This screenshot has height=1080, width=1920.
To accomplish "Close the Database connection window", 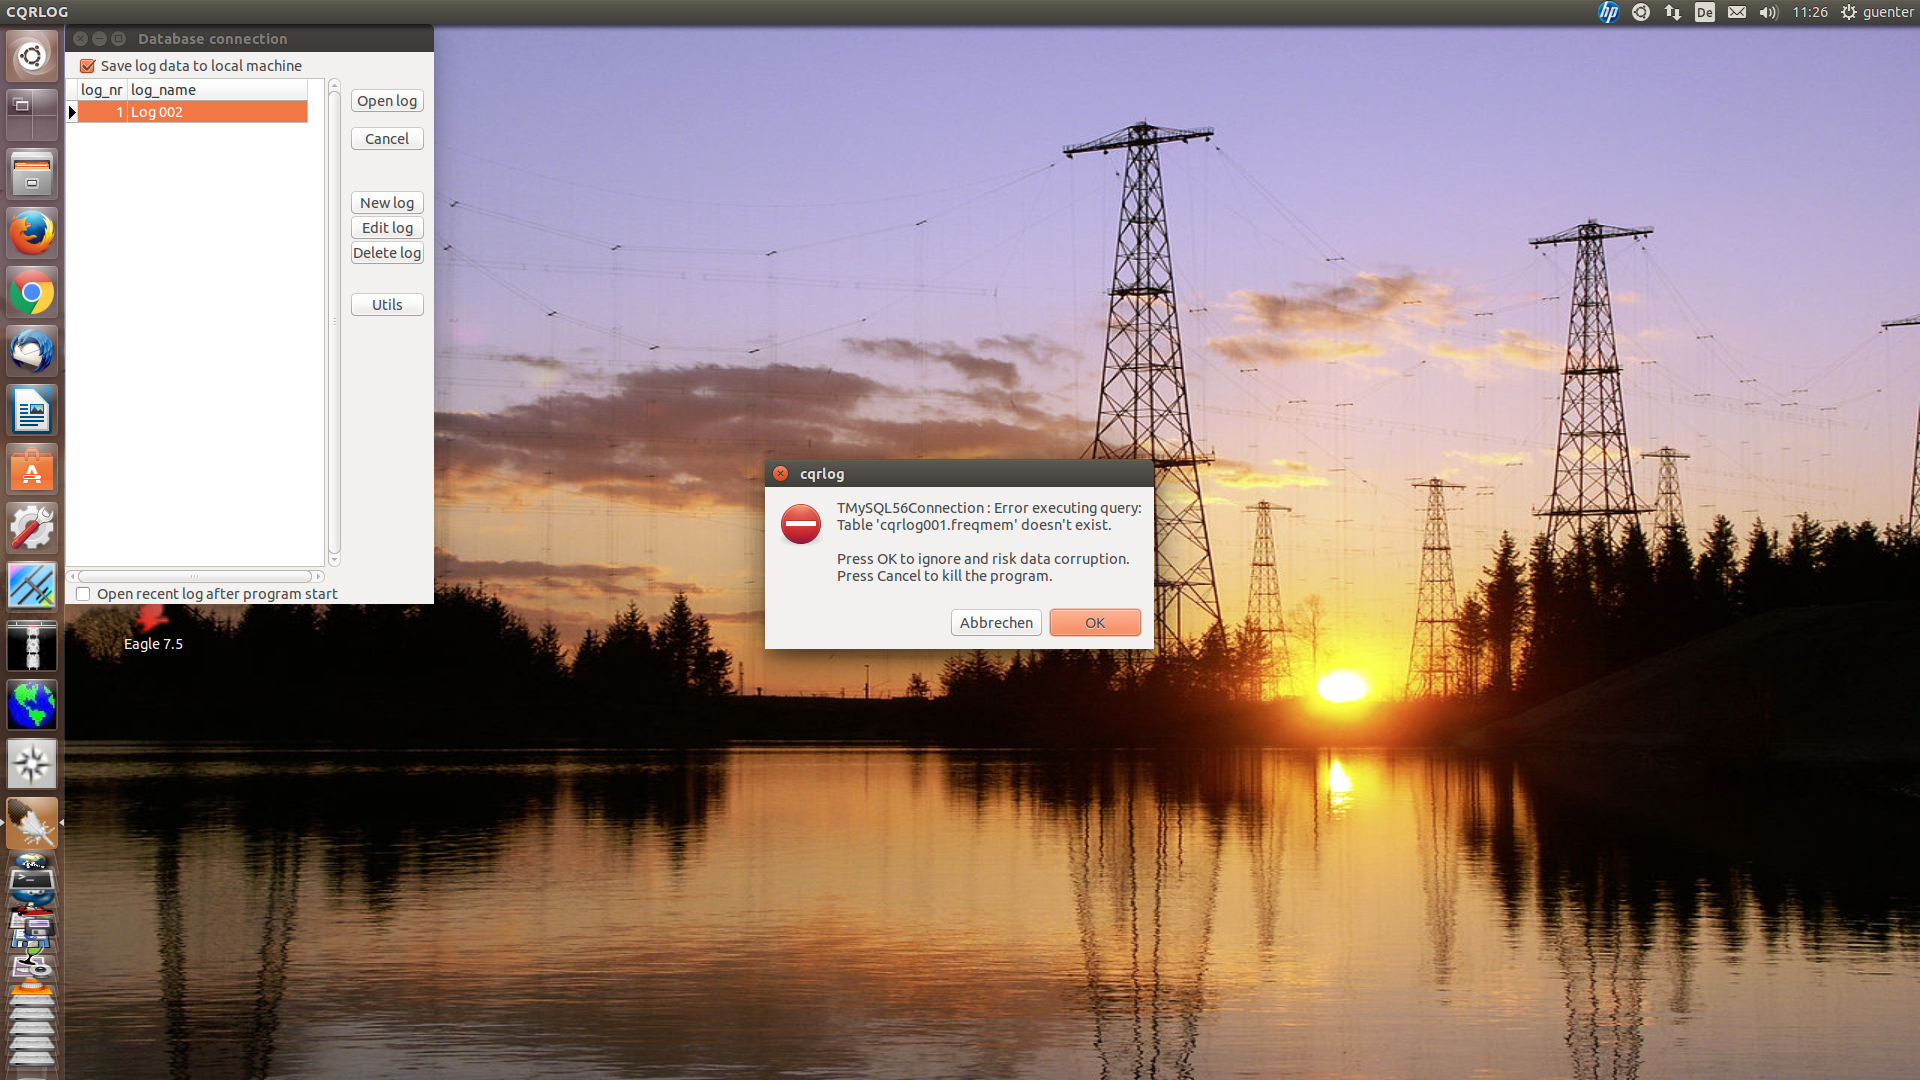I will pos(80,39).
